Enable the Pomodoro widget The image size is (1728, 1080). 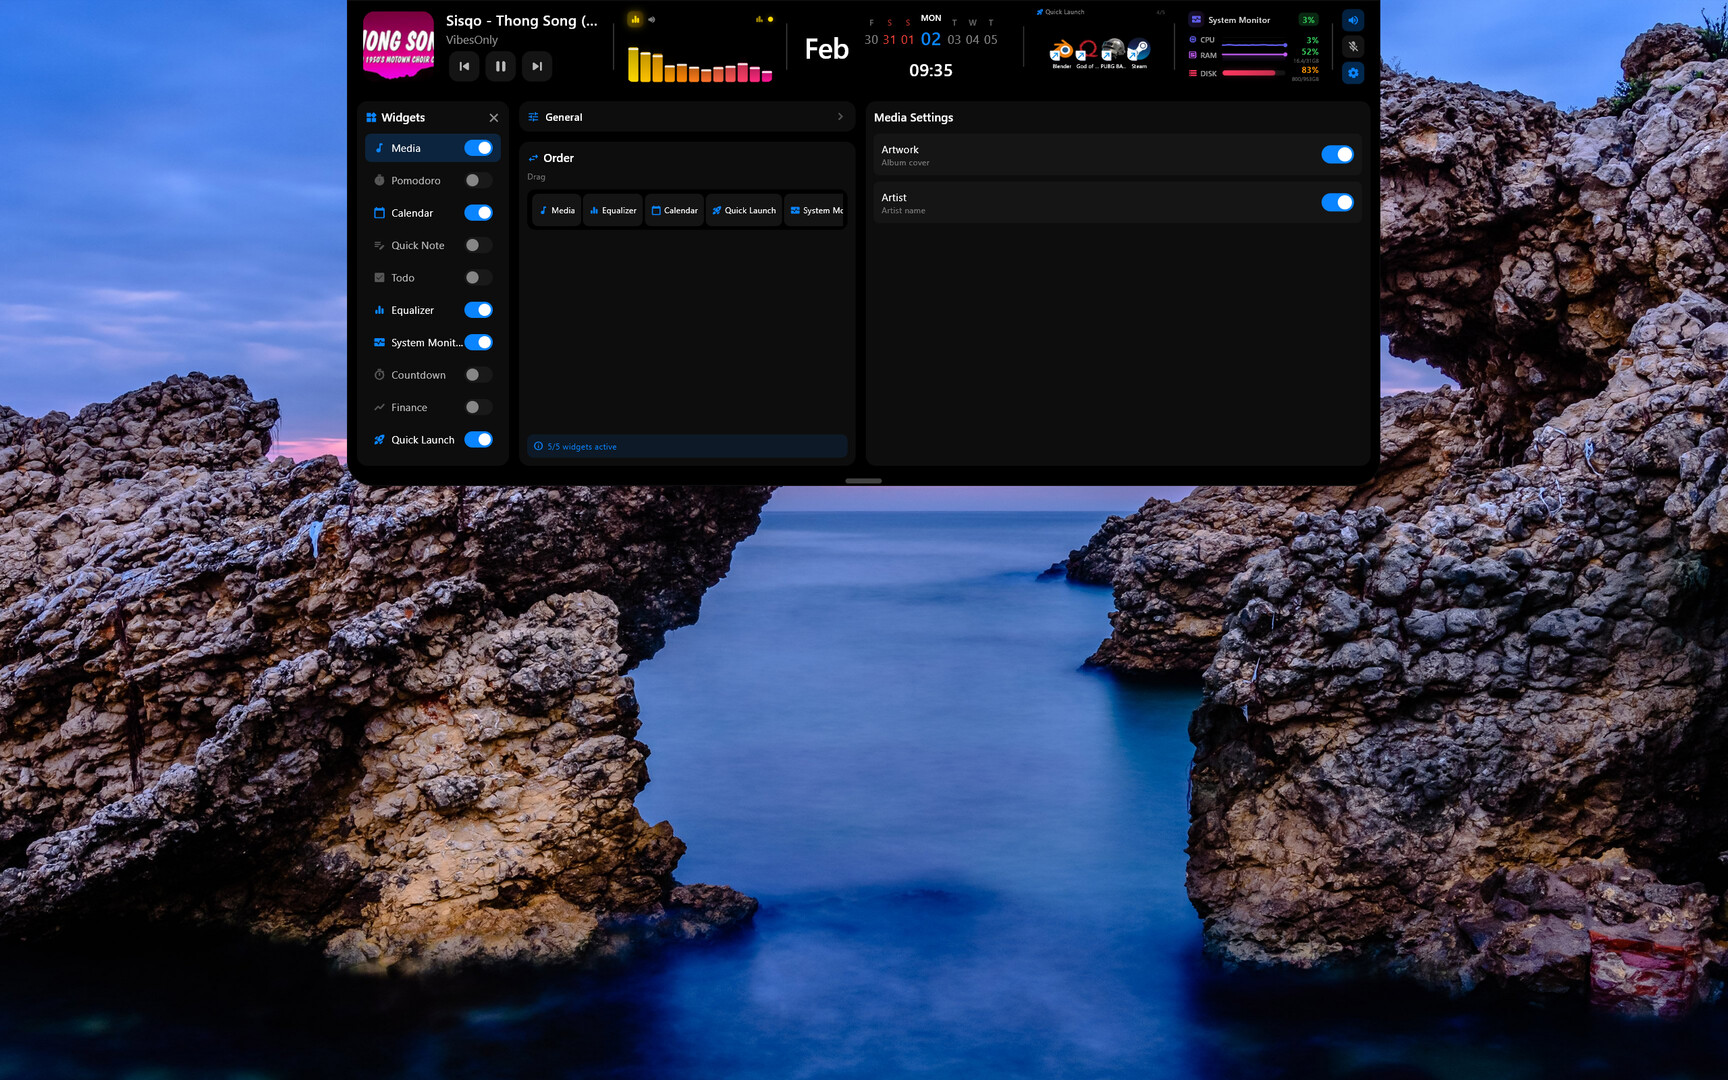[477, 180]
